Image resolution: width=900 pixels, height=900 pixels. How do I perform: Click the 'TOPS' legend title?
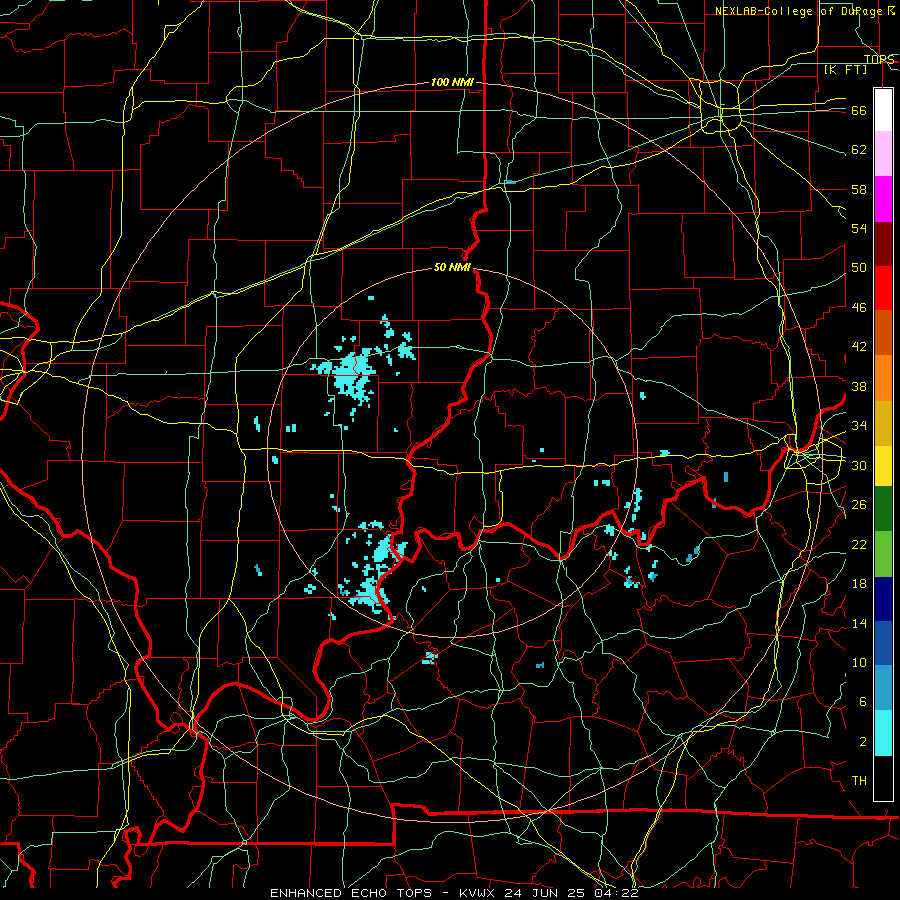tap(879, 59)
